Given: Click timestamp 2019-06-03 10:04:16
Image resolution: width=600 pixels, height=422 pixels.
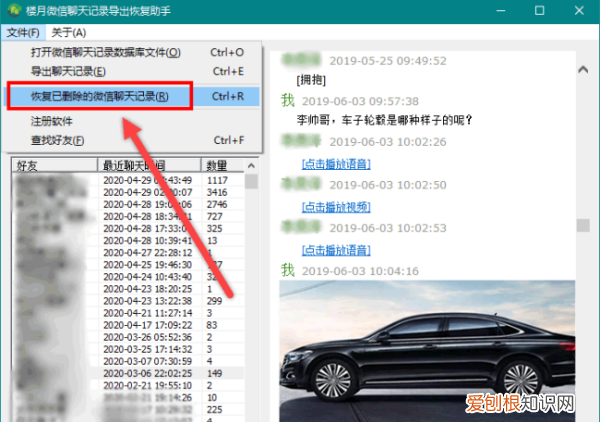Looking at the screenshot, I should pyautogui.click(x=360, y=271).
